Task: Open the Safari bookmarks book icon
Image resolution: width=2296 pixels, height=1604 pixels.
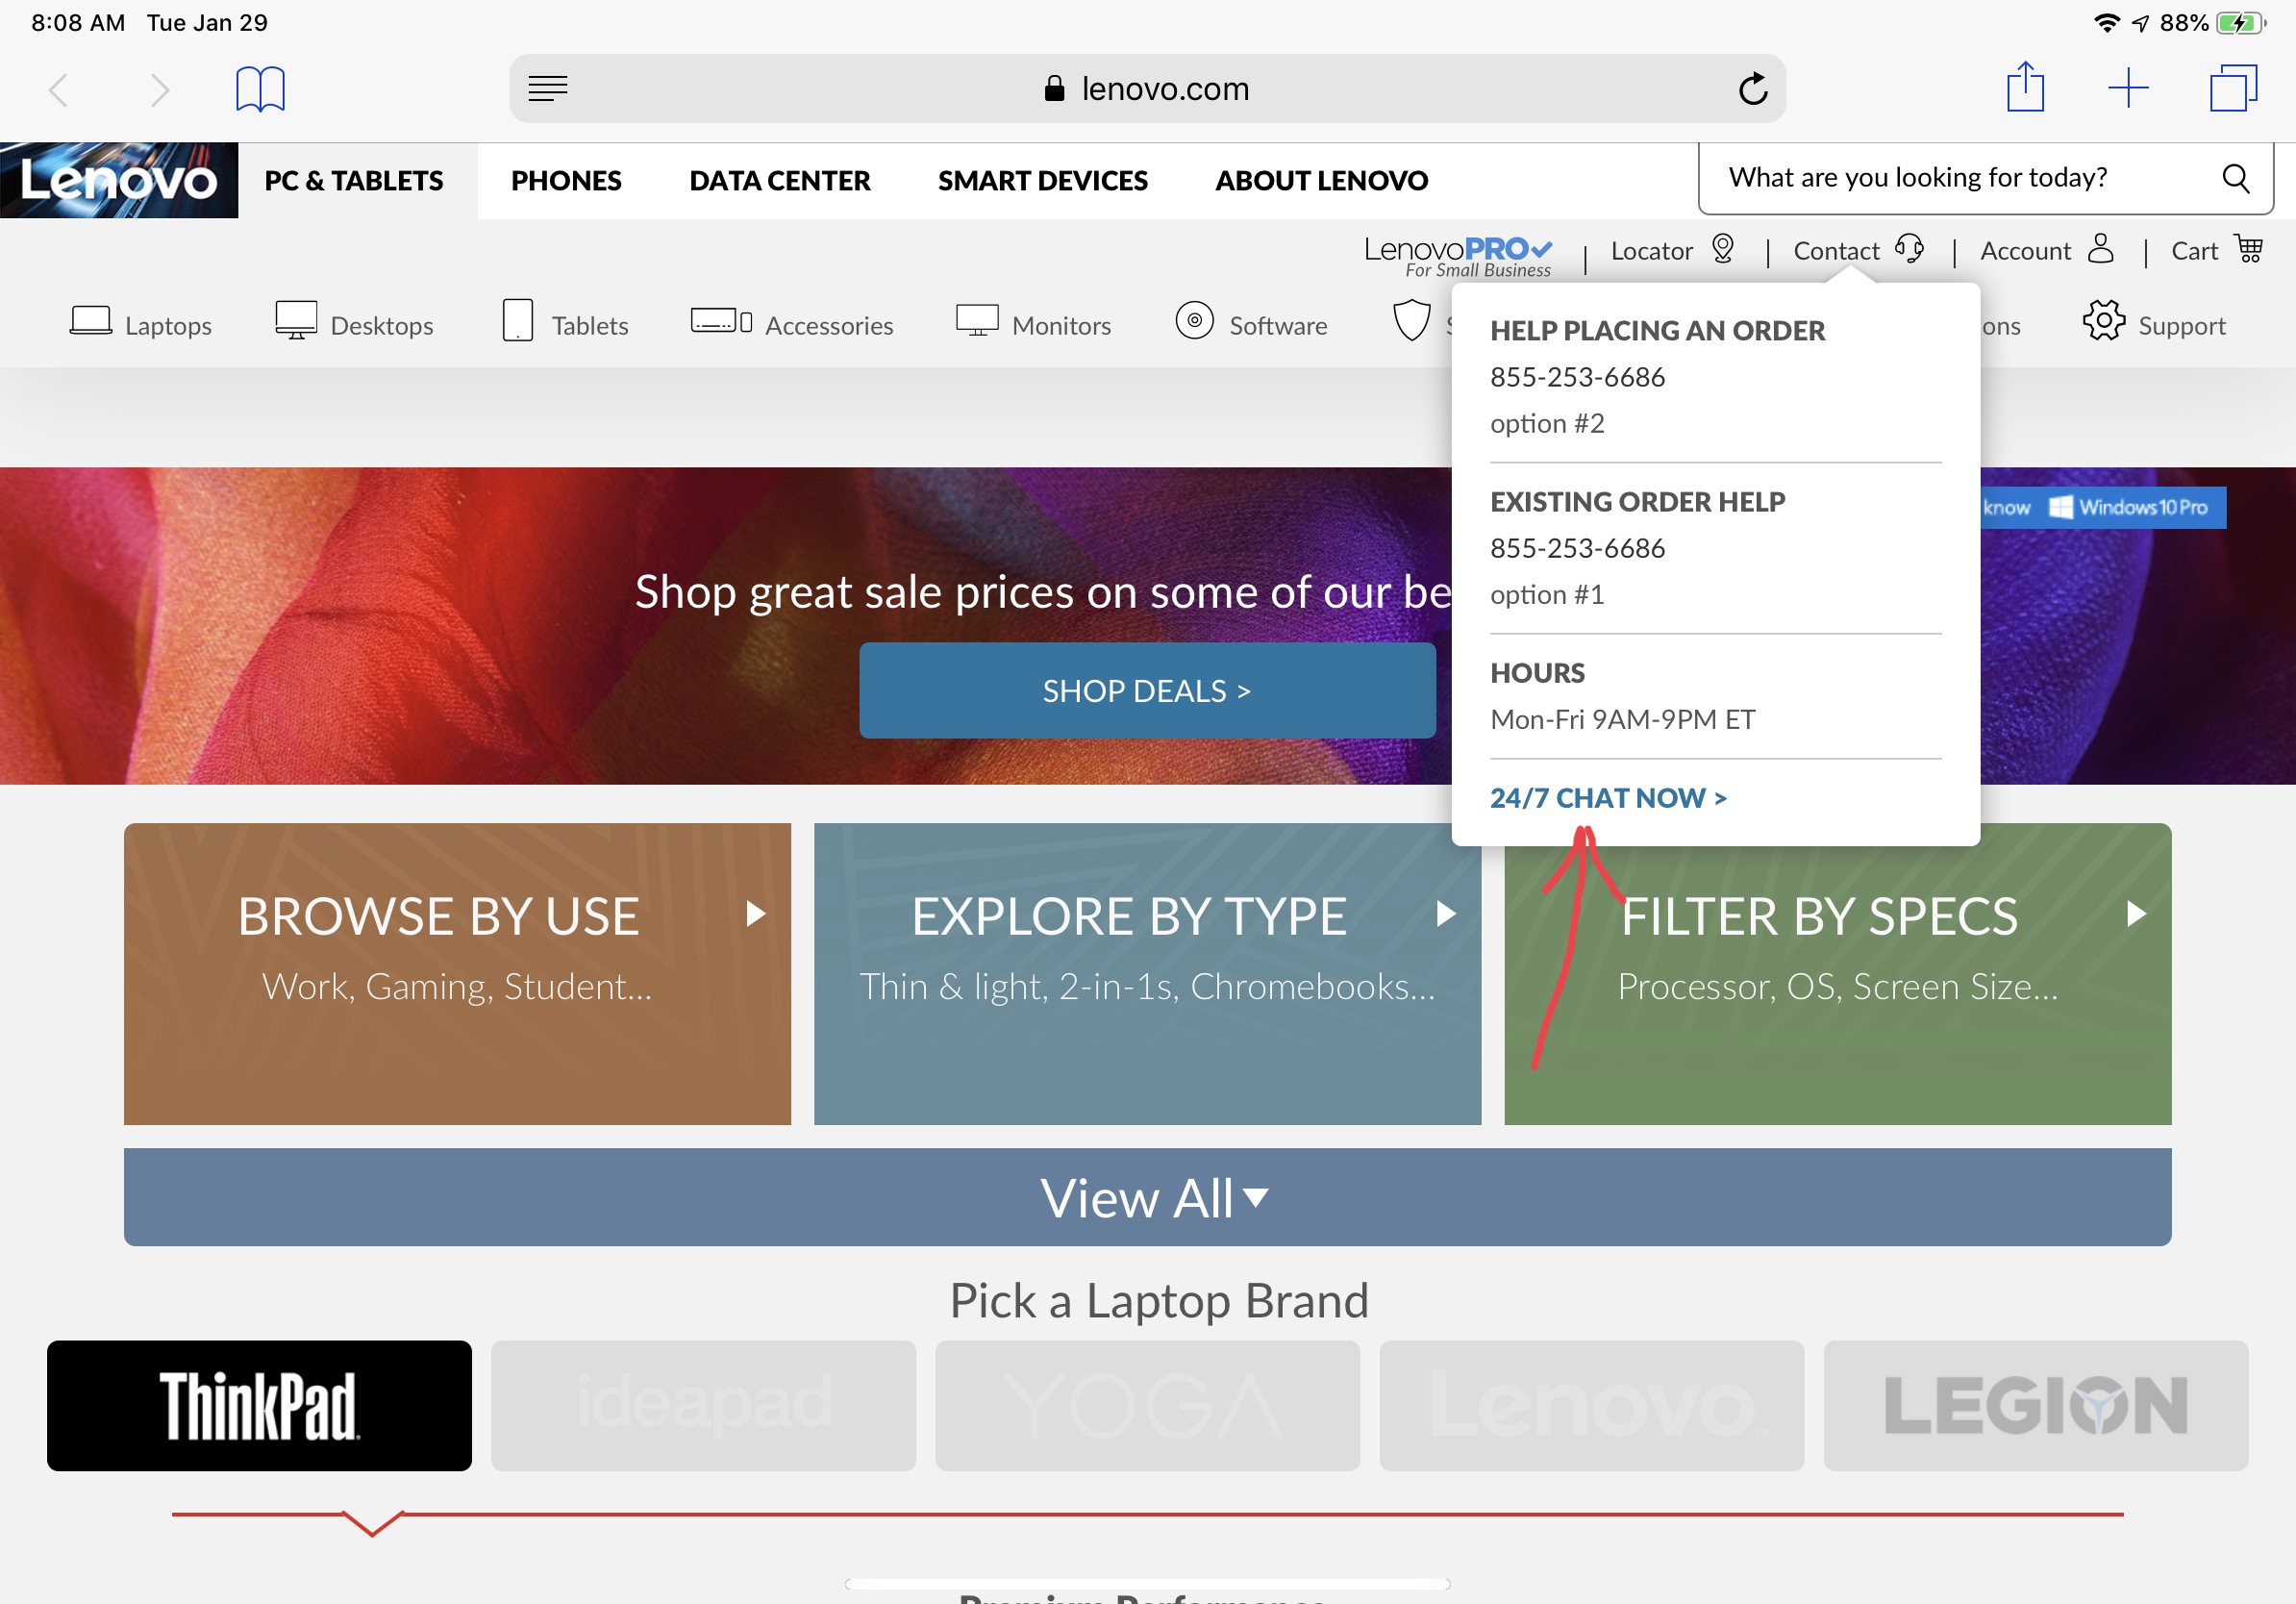Action: tap(260, 89)
